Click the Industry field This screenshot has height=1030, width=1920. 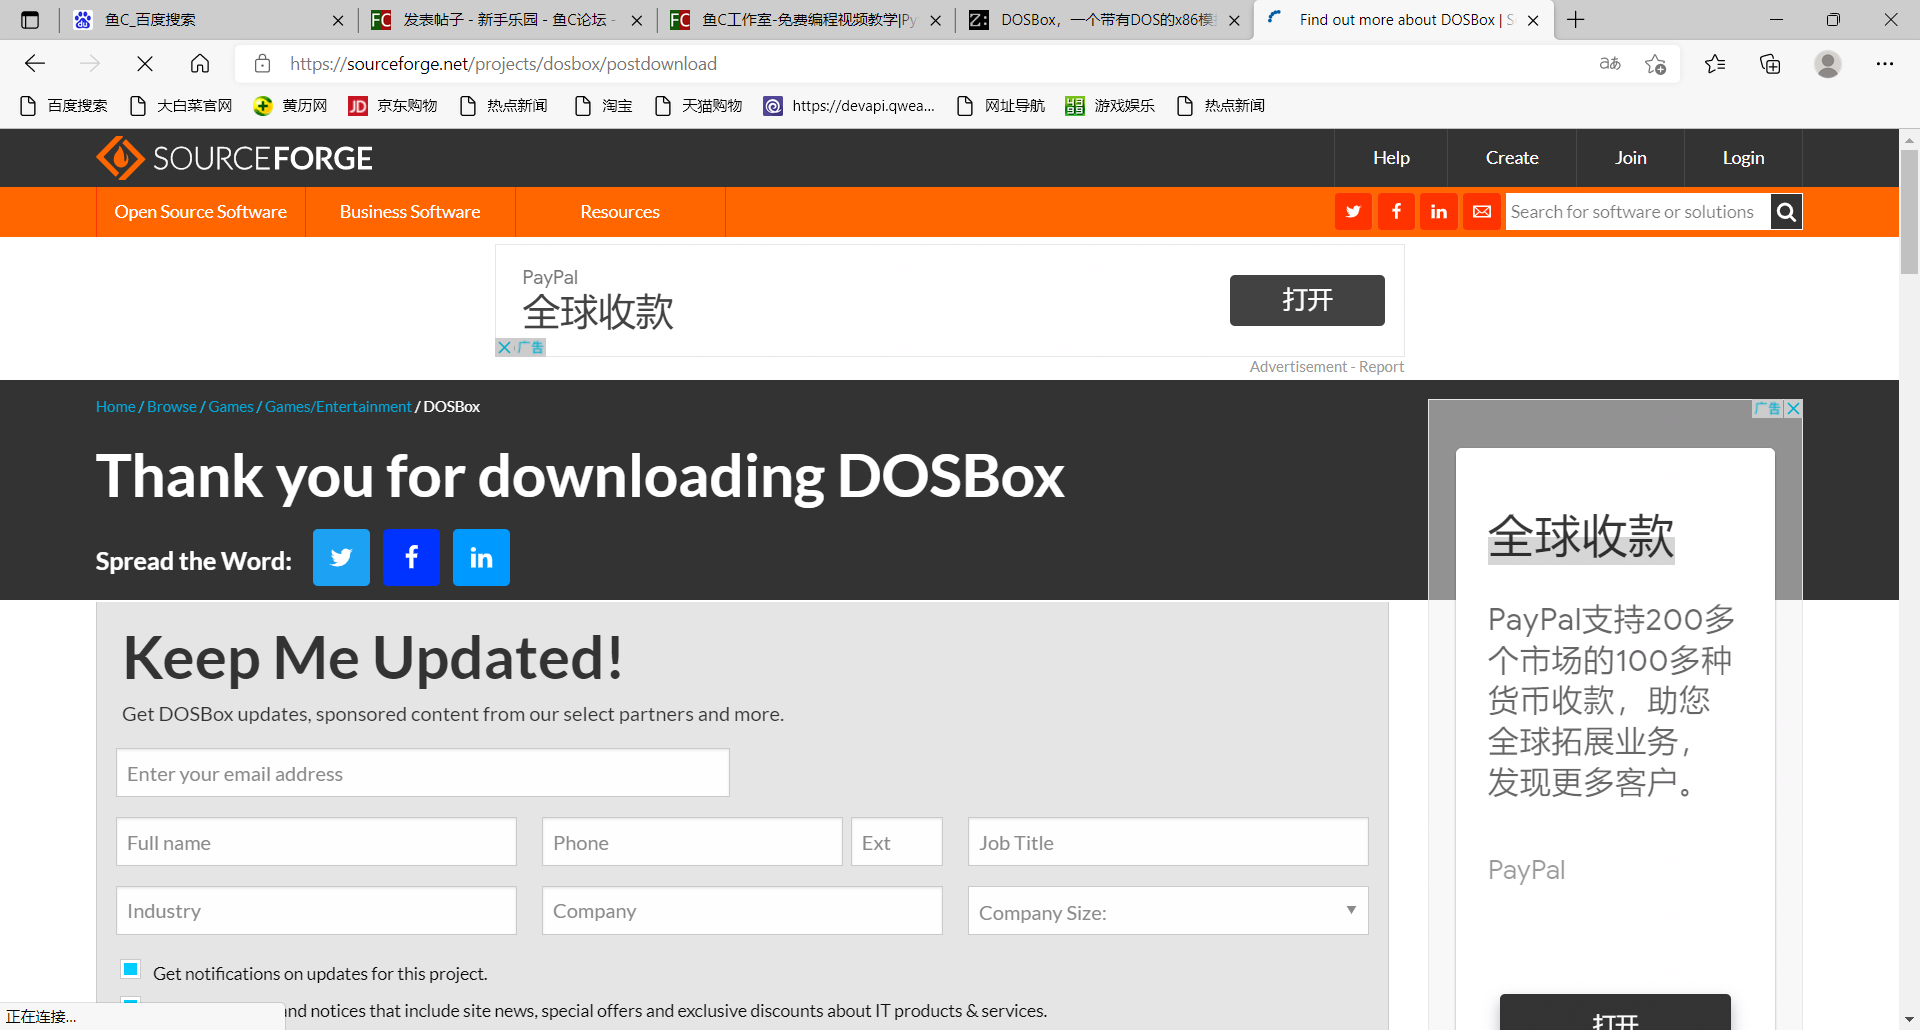pos(316,911)
